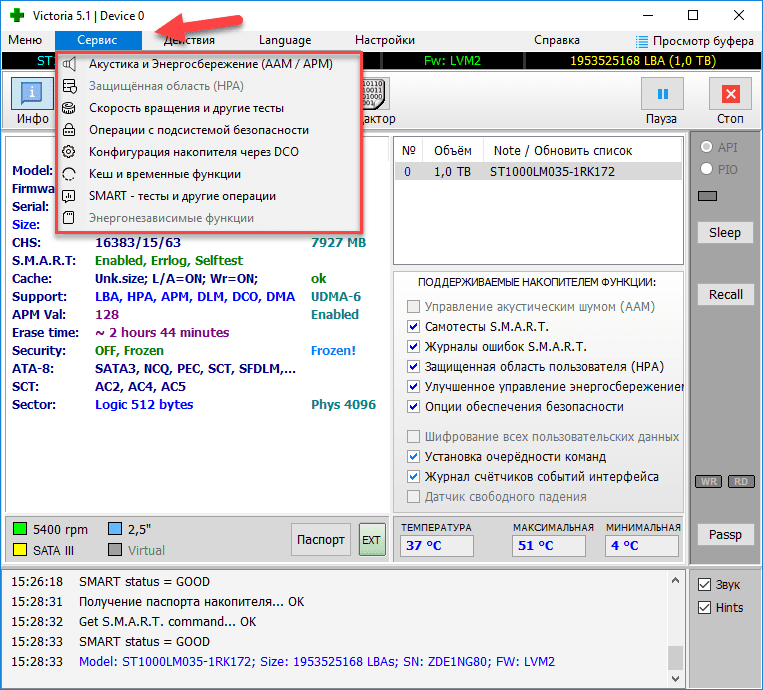Click the RD indicator
Viewport: 763px width, 690px height.
[741, 481]
